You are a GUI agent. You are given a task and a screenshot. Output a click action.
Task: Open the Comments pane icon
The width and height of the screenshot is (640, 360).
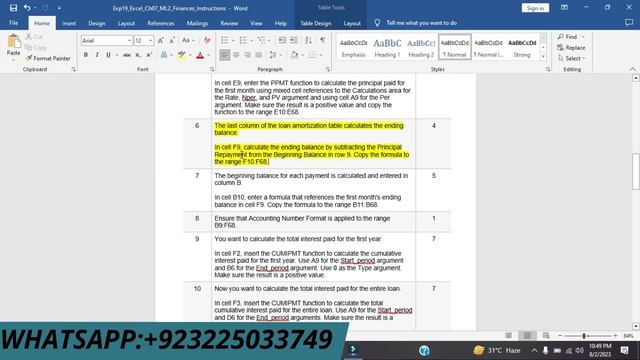[x=629, y=23]
